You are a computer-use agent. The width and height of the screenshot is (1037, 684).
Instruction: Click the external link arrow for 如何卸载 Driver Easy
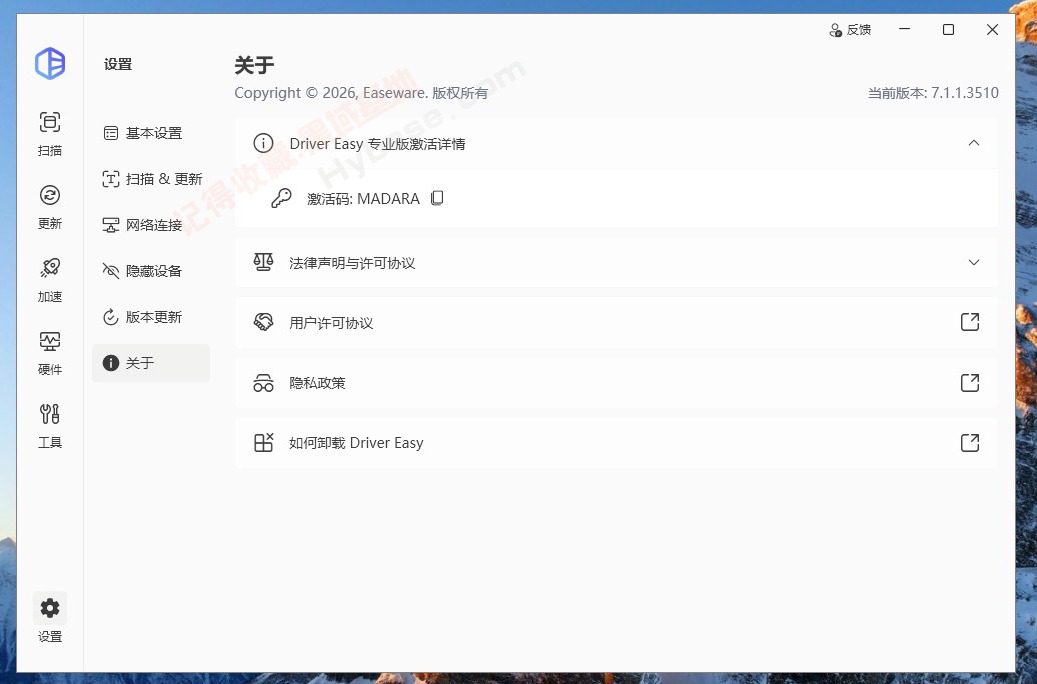tap(970, 442)
